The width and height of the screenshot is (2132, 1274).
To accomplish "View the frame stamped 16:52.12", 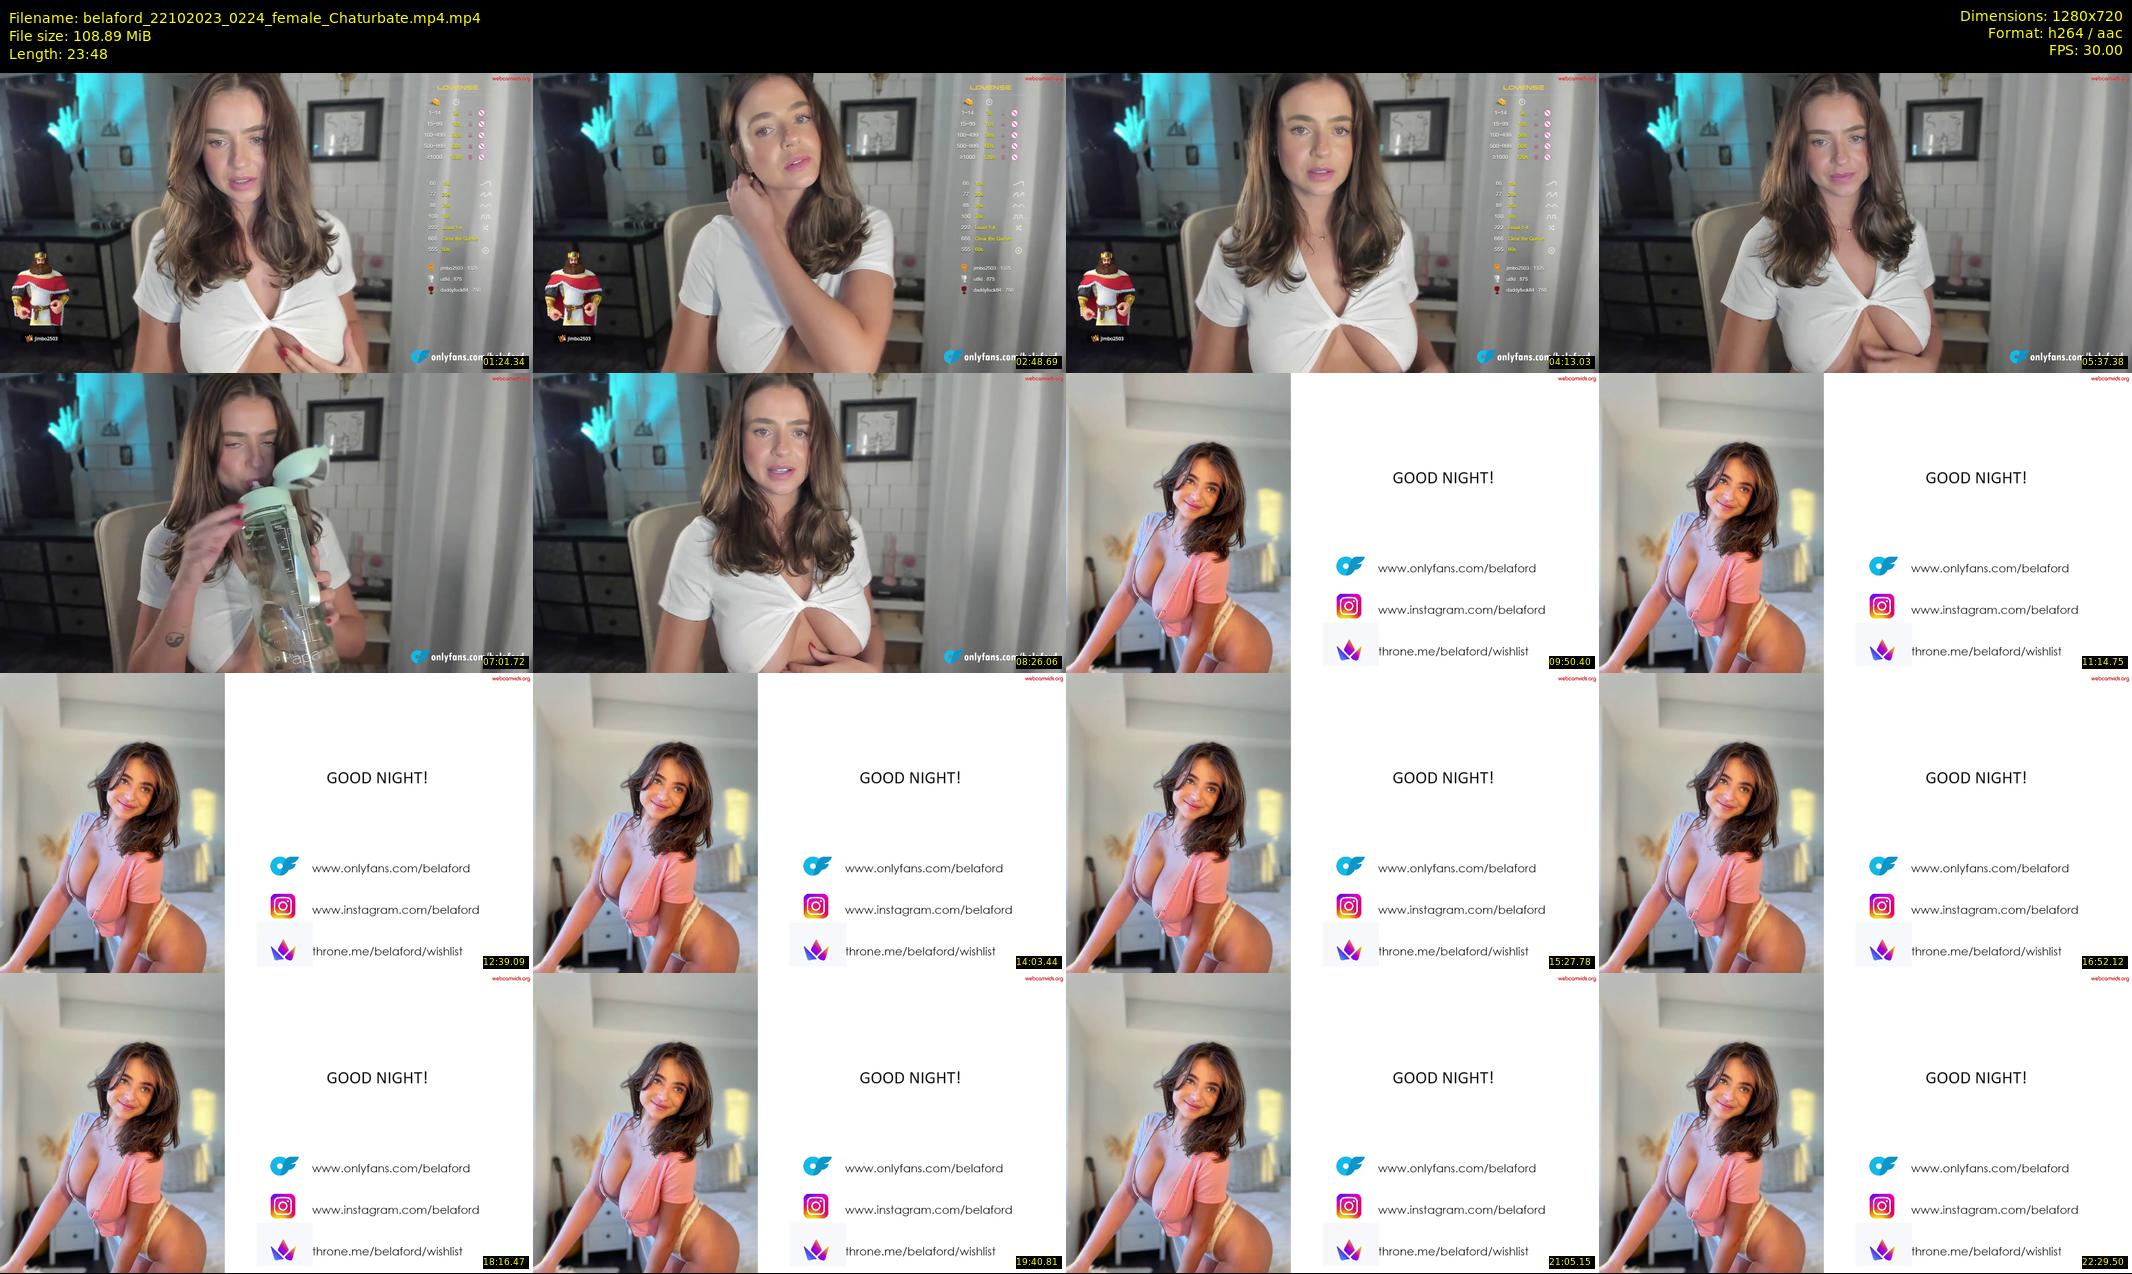I will click(1865, 822).
